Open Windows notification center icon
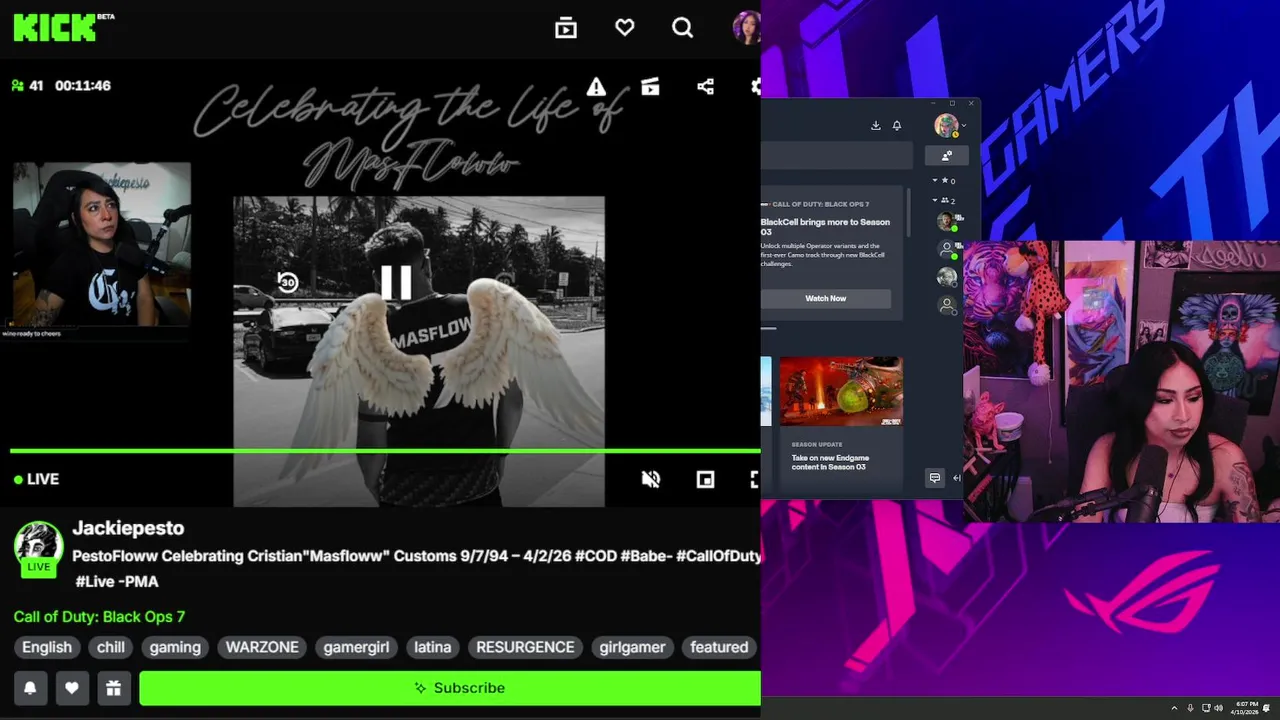Screen dimensions: 1280x720 (x=1266, y=708)
